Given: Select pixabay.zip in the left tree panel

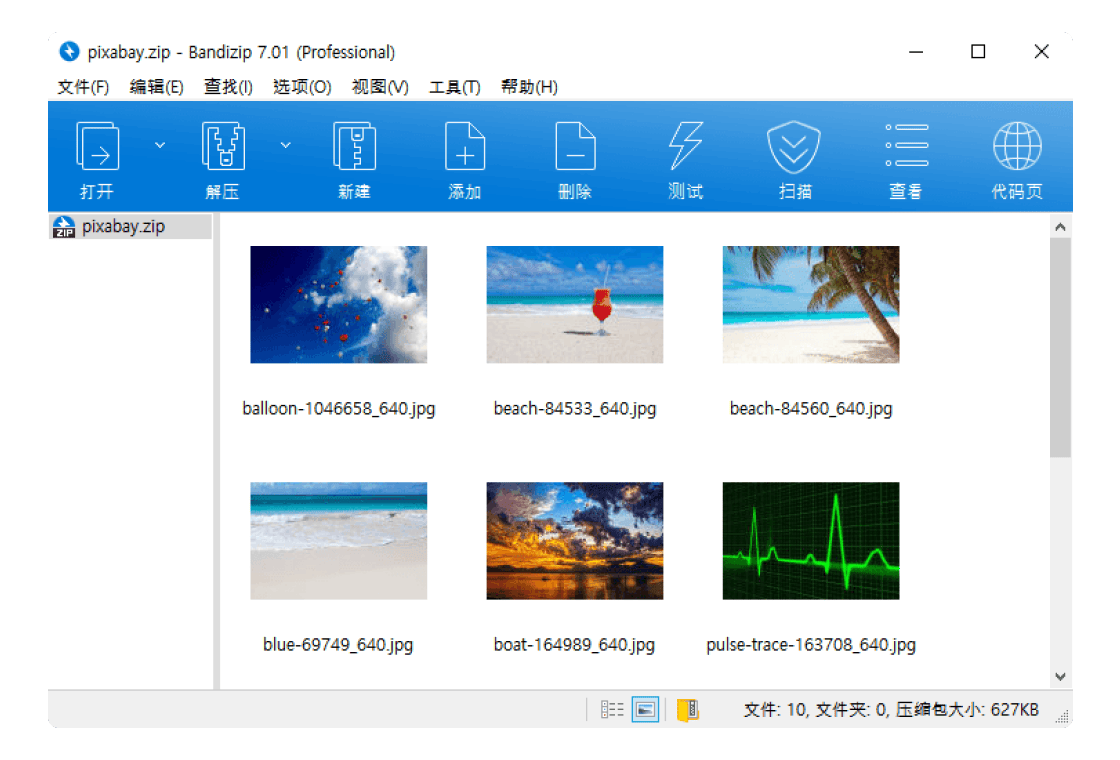Looking at the screenshot, I should pyautogui.click(x=123, y=227).
